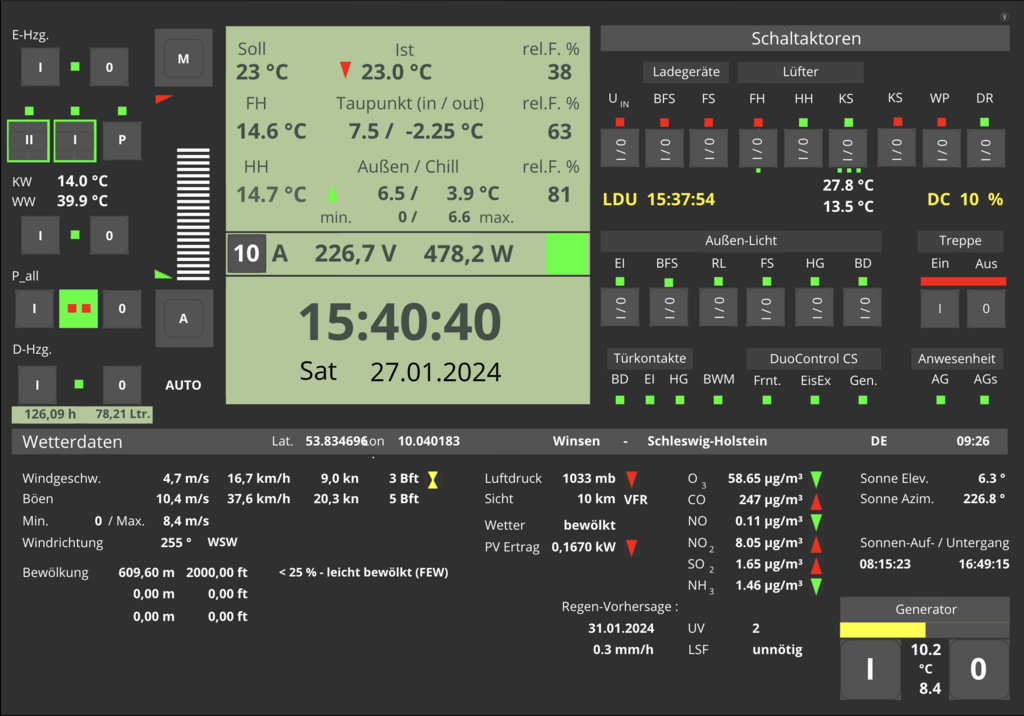Screen dimensions: 1024x716
Task: Click the red double-square indicator in P_all
Action: tap(78, 309)
